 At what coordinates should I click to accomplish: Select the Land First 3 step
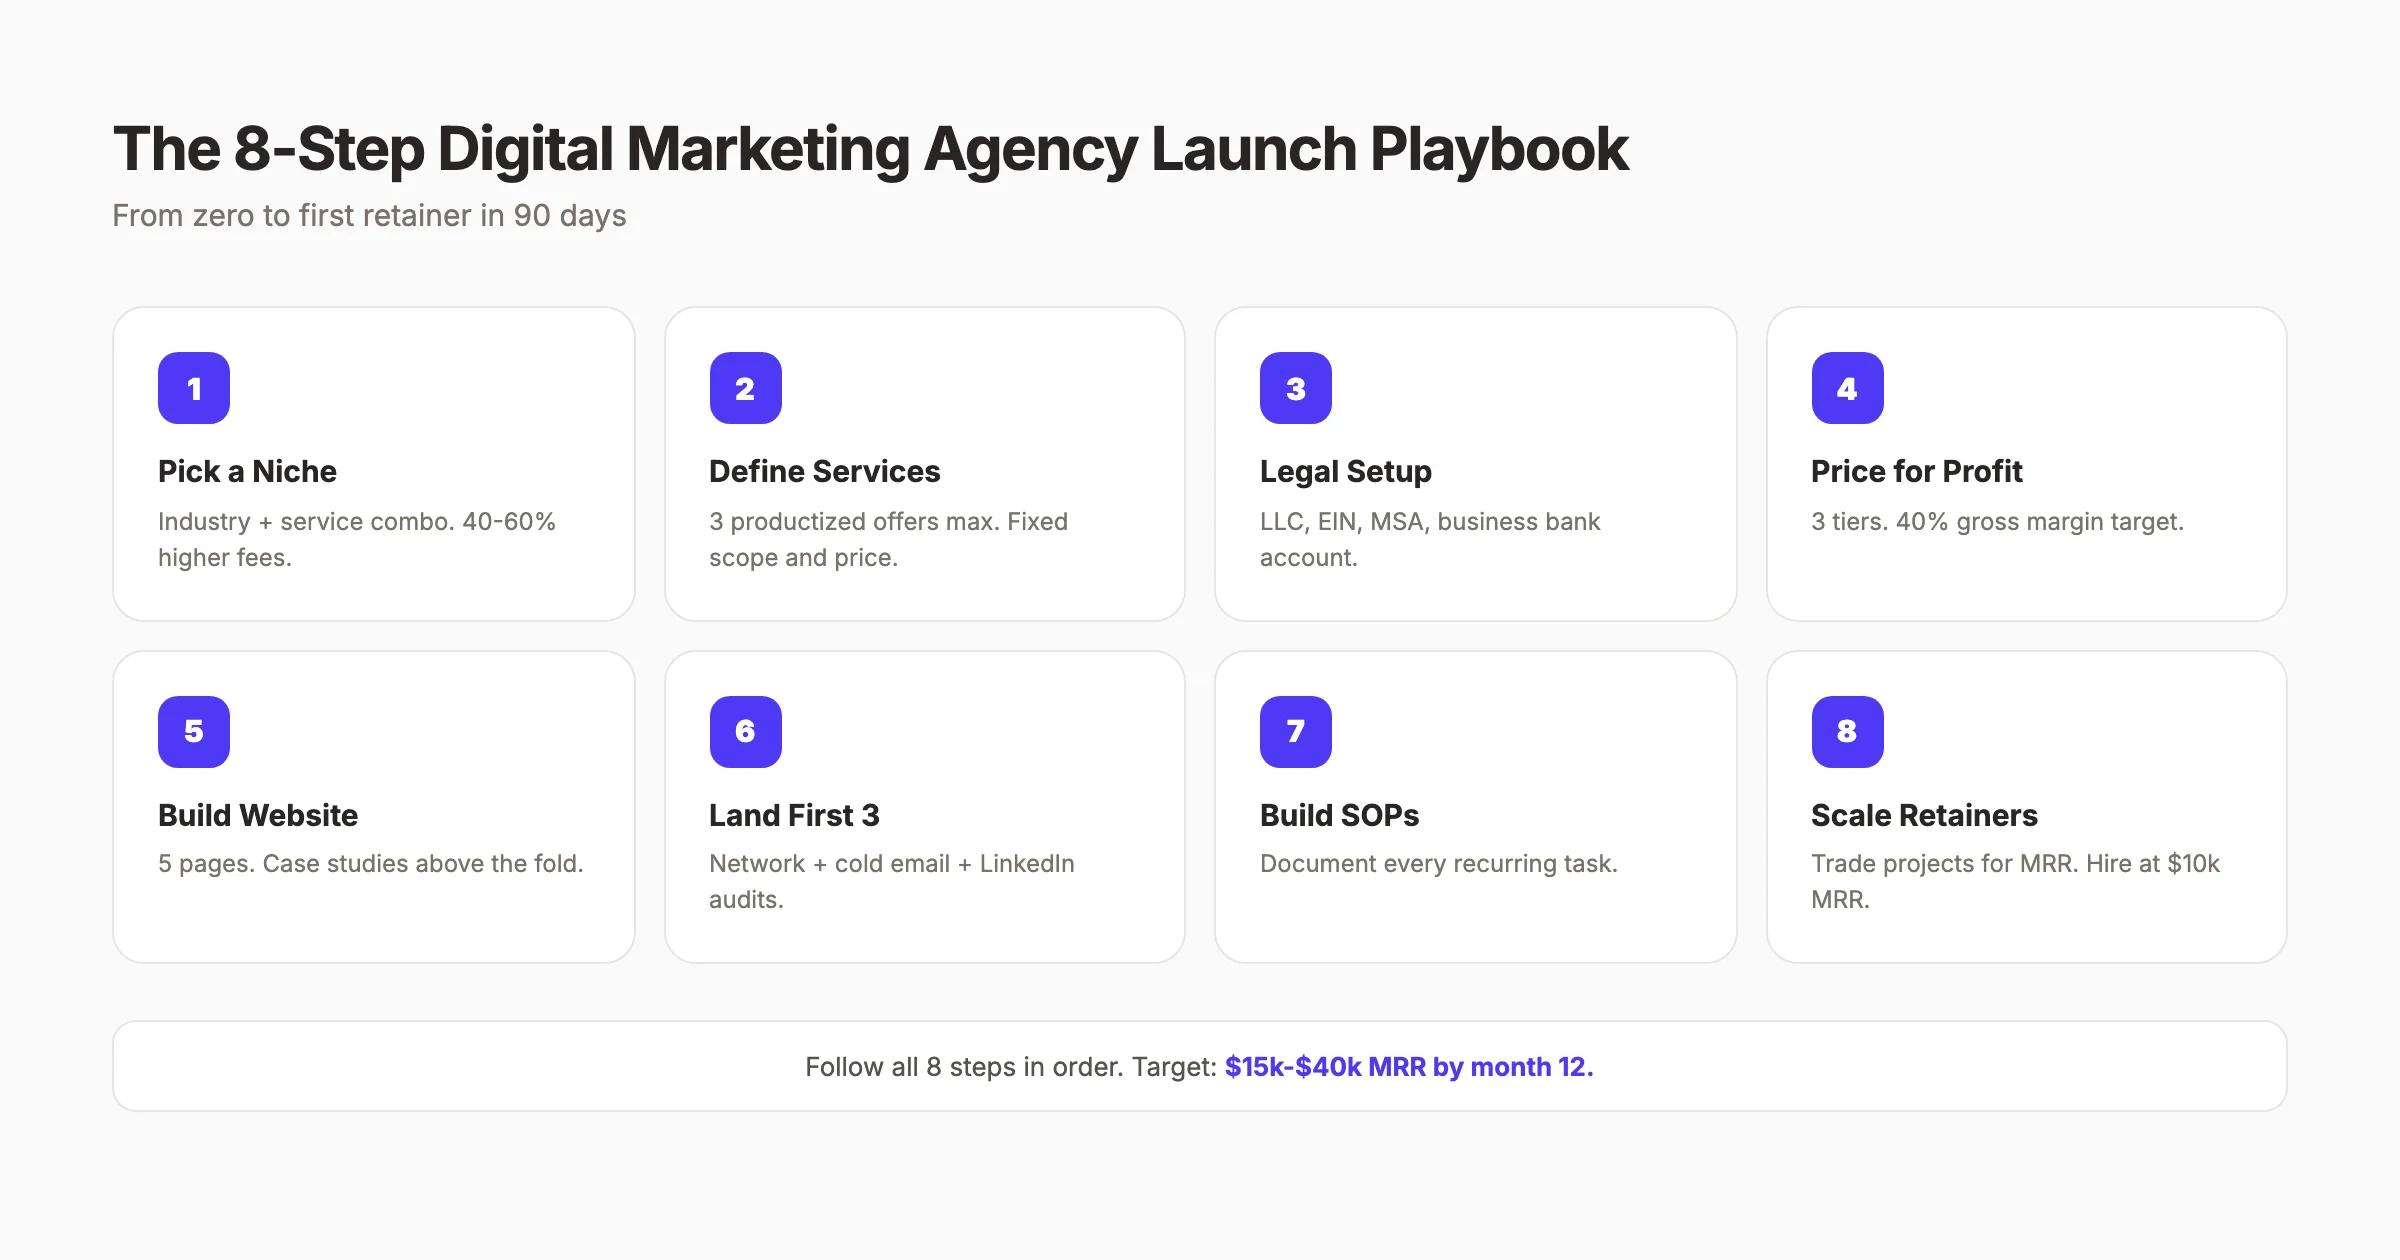click(794, 815)
